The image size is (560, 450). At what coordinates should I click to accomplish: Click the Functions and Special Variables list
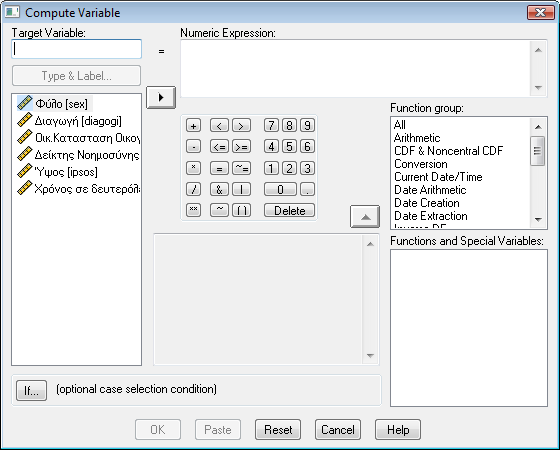click(469, 328)
